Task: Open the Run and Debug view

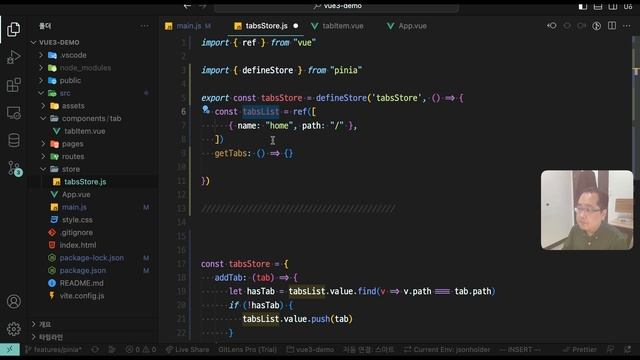Action: point(13,57)
